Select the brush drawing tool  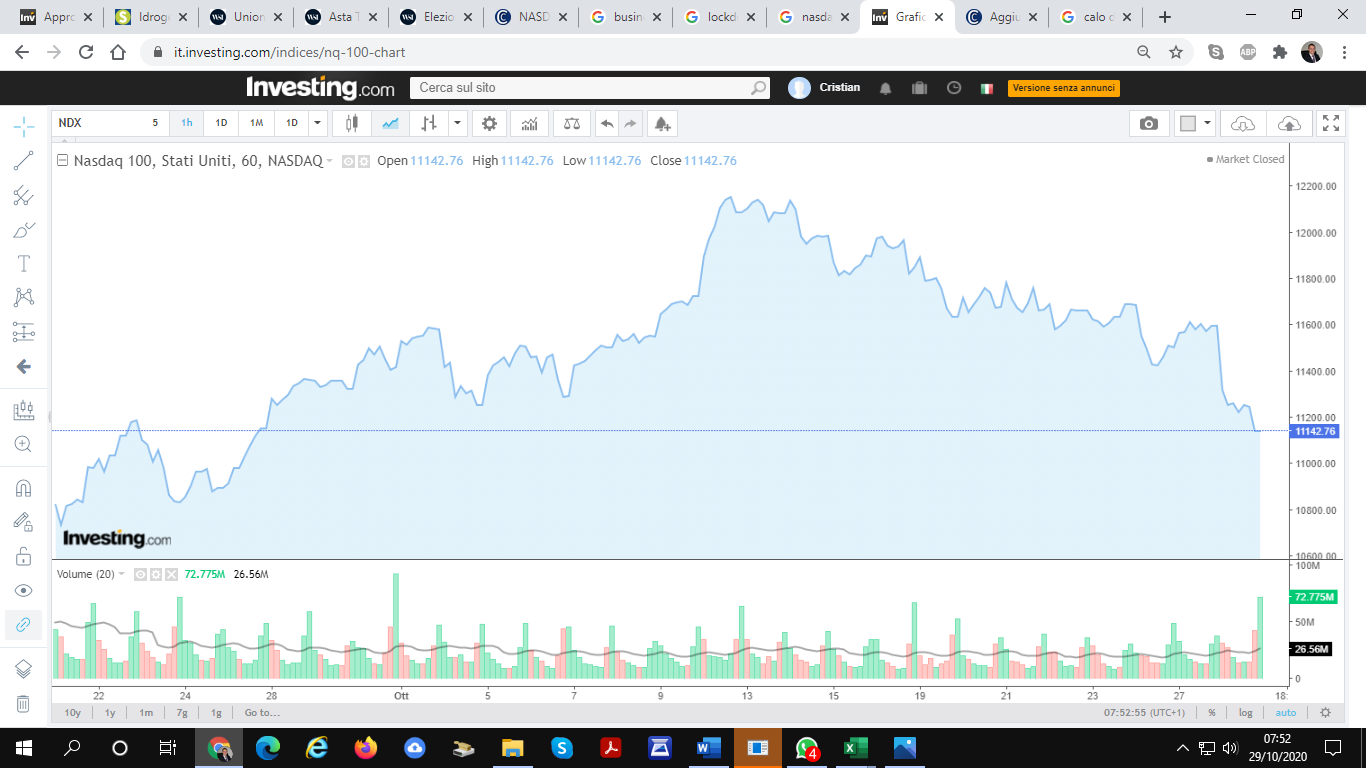[24, 229]
